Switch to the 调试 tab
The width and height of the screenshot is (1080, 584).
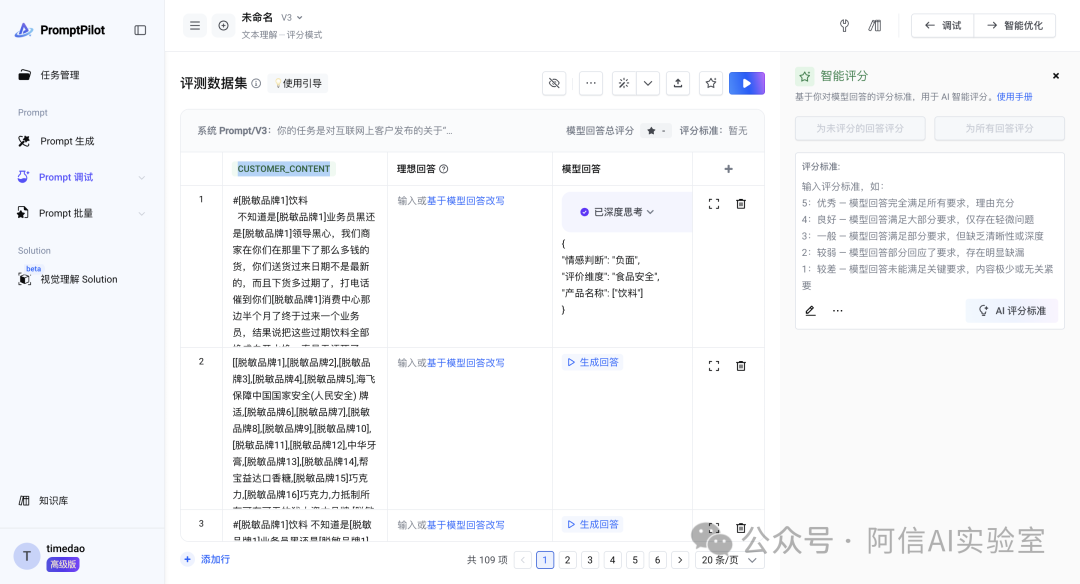943,25
